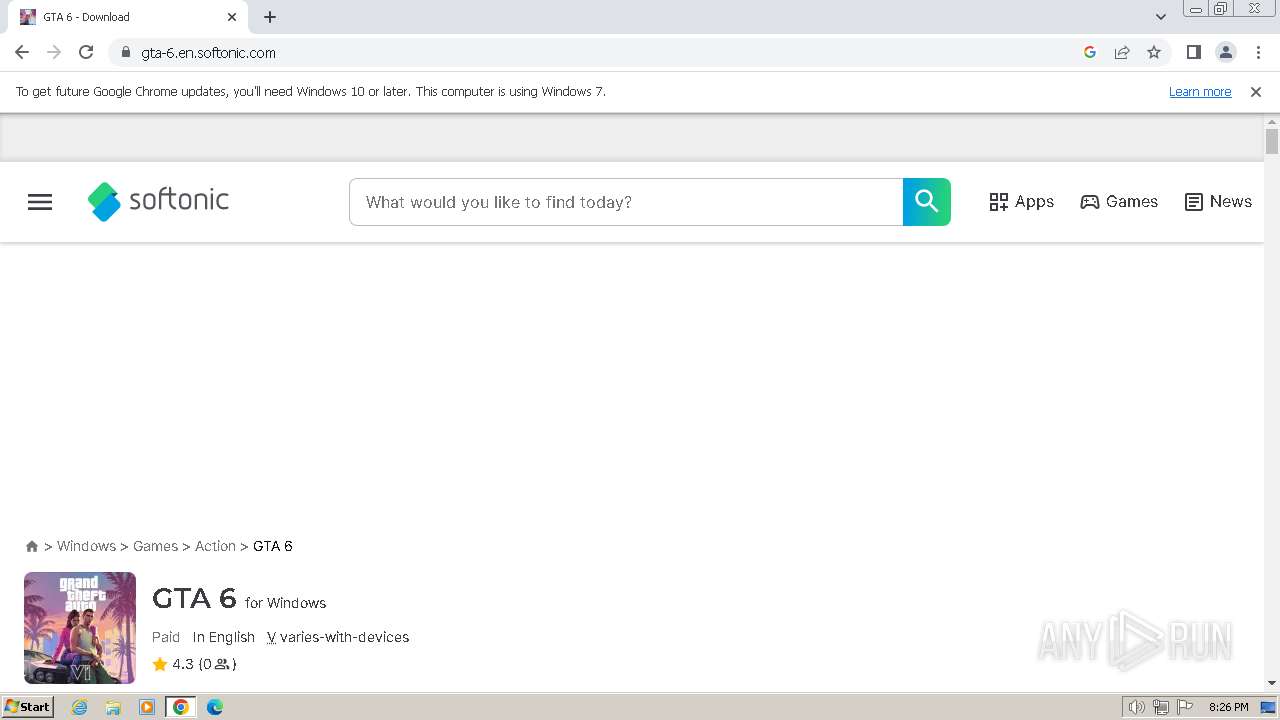Click the 'In English' label
The width and height of the screenshot is (1280, 720).
tap(224, 637)
